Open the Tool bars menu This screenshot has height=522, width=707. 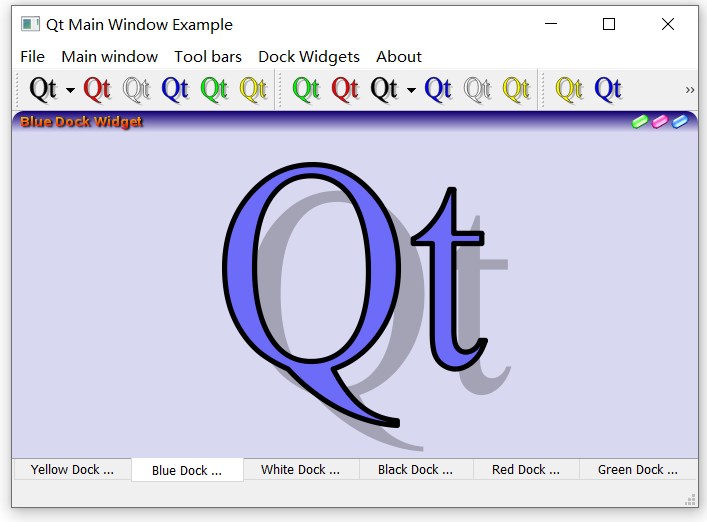[x=208, y=57]
